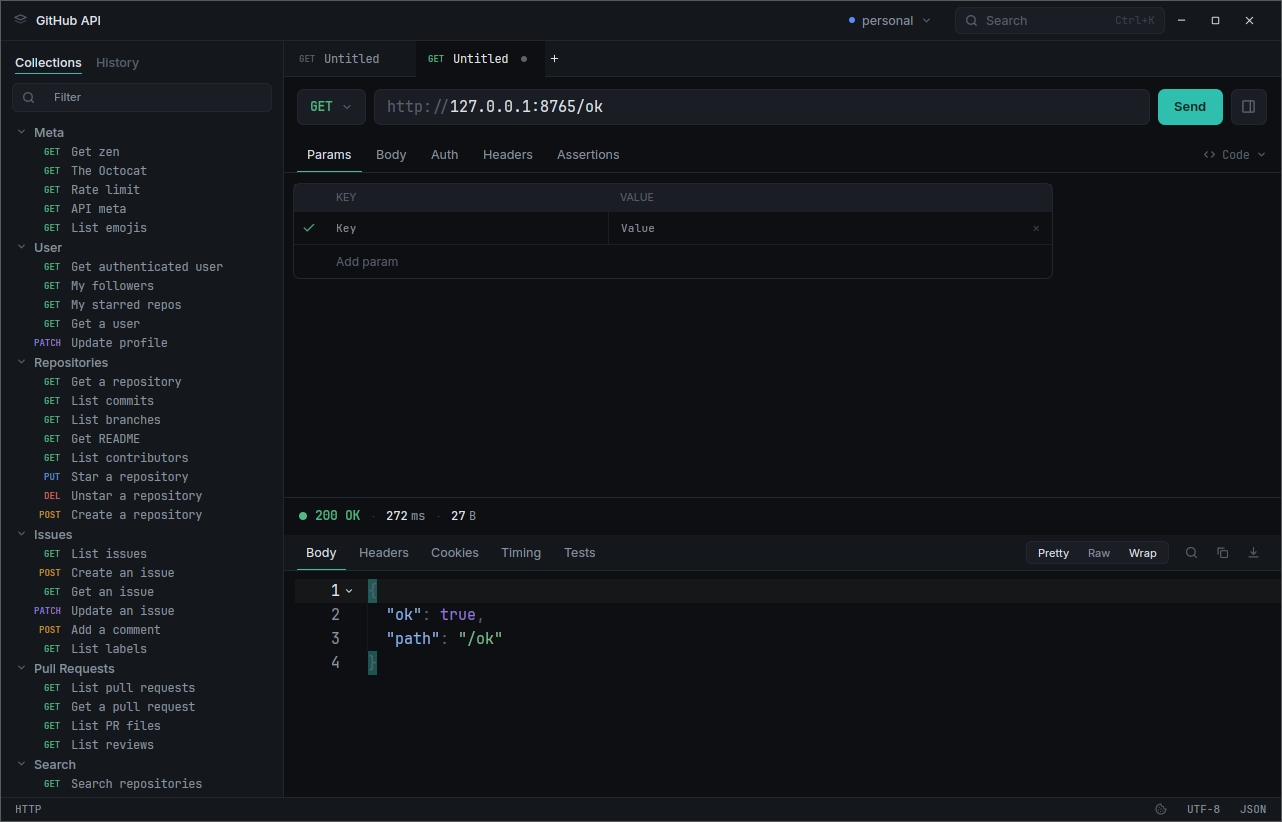Open the response Headers tab
Viewport: 1282px width, 822px height.
(384, 553)
